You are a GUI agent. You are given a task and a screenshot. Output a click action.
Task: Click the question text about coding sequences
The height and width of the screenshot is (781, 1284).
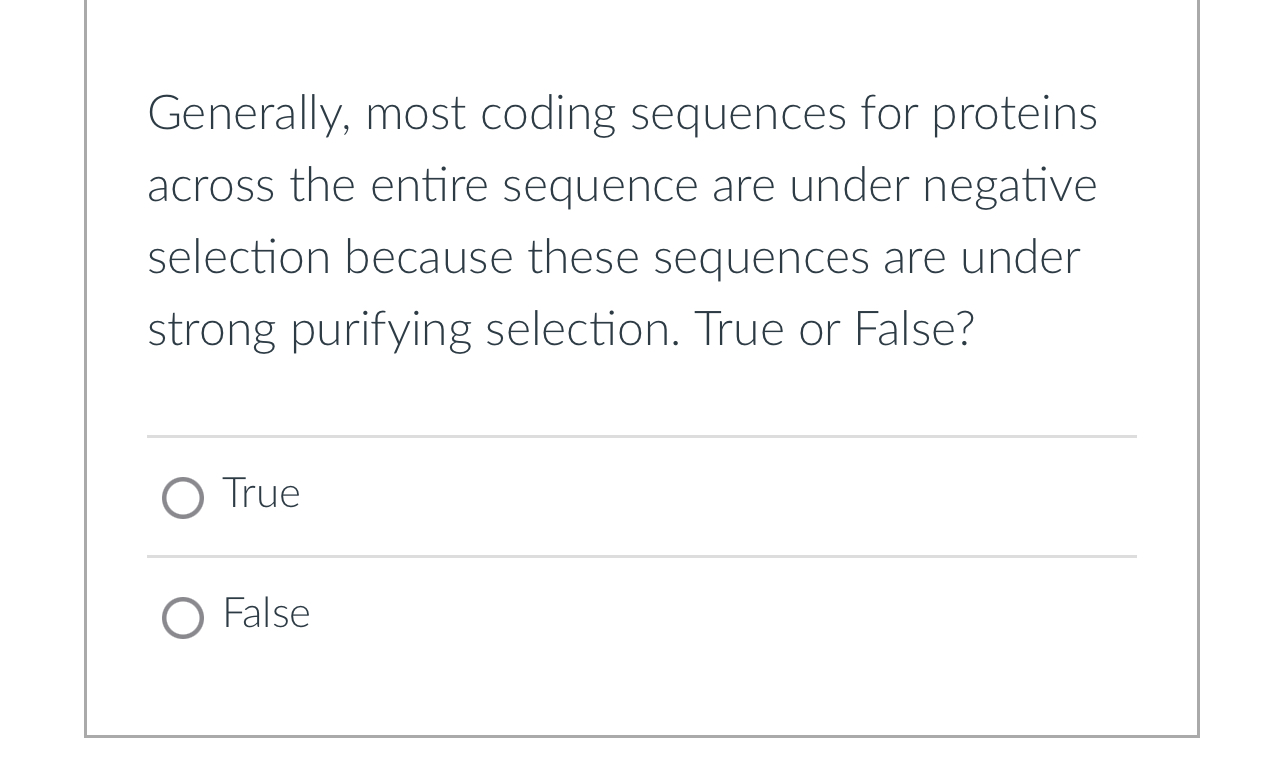click(620, 220)
